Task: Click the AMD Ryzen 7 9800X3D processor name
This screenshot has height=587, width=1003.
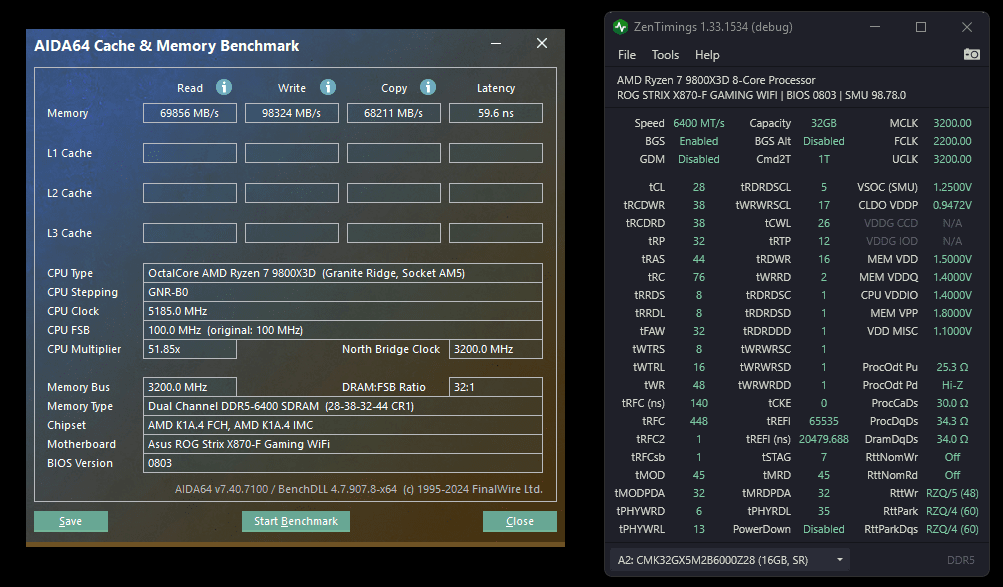Action: pyautogui.click(x=716, y=81)
